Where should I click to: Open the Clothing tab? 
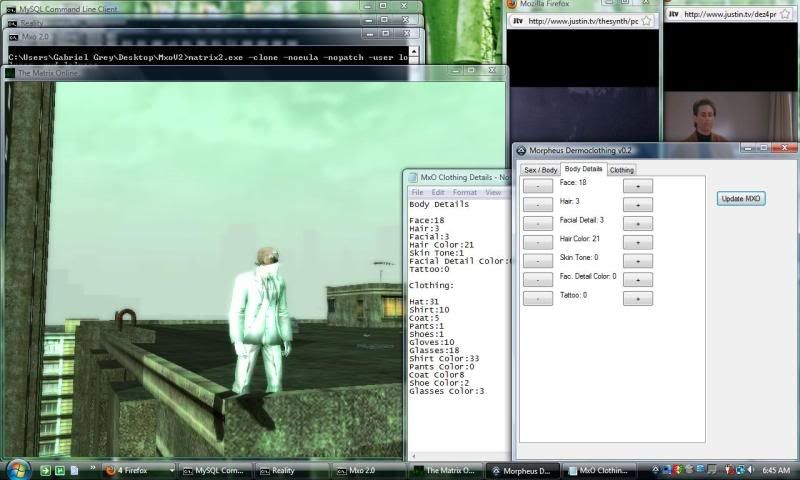pyautogui.click(x=621, y=170)
